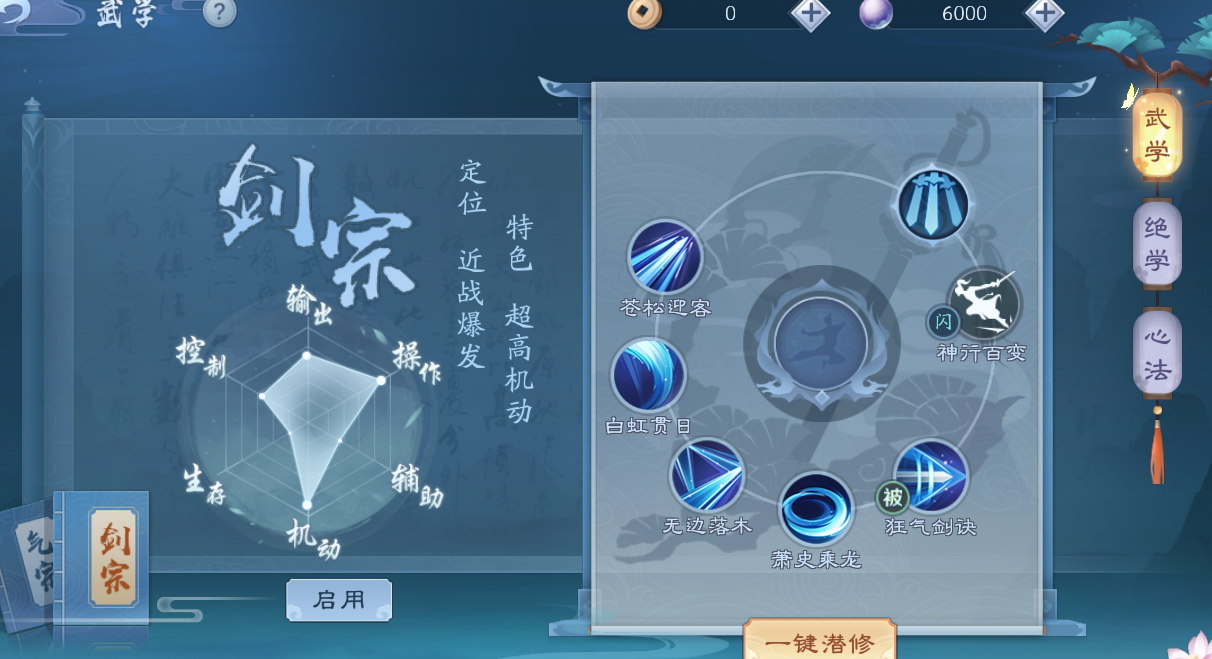Click the 一键潜修 button
Screen dimensions: 1212x659
[x=820, y=640]
